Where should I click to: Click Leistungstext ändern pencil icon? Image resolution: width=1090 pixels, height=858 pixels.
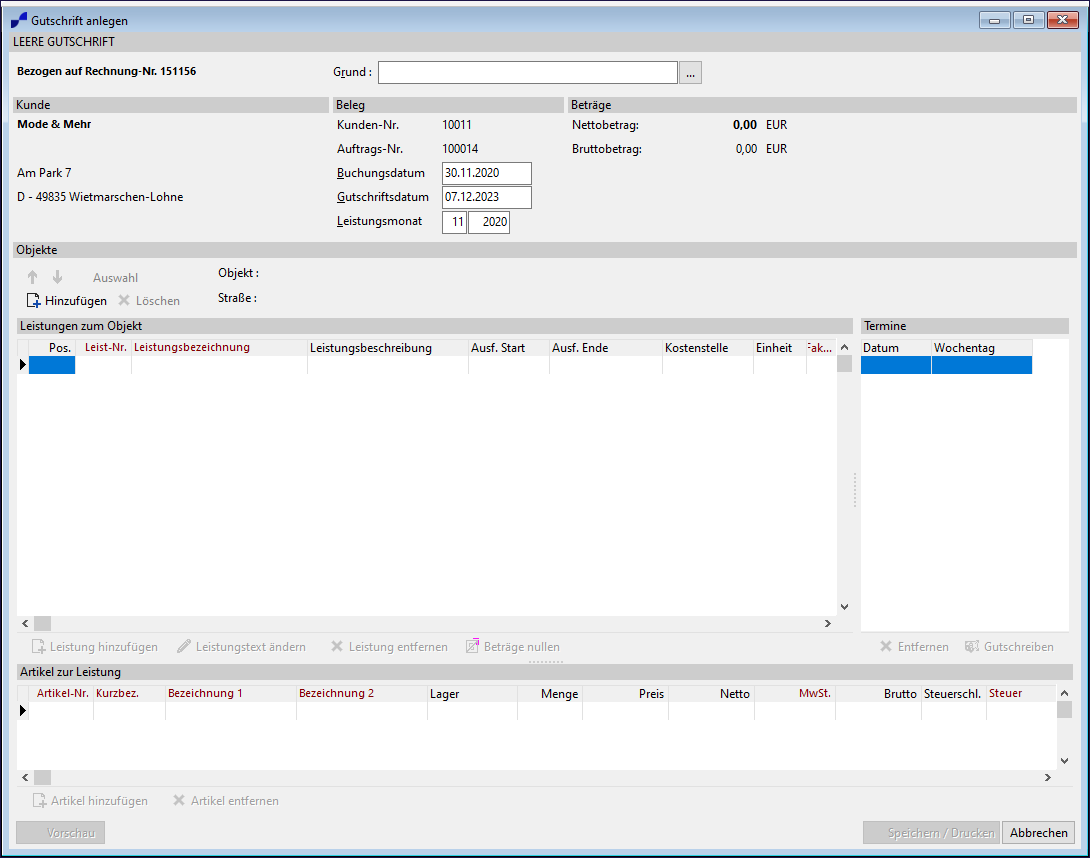(x=183, y=647)
